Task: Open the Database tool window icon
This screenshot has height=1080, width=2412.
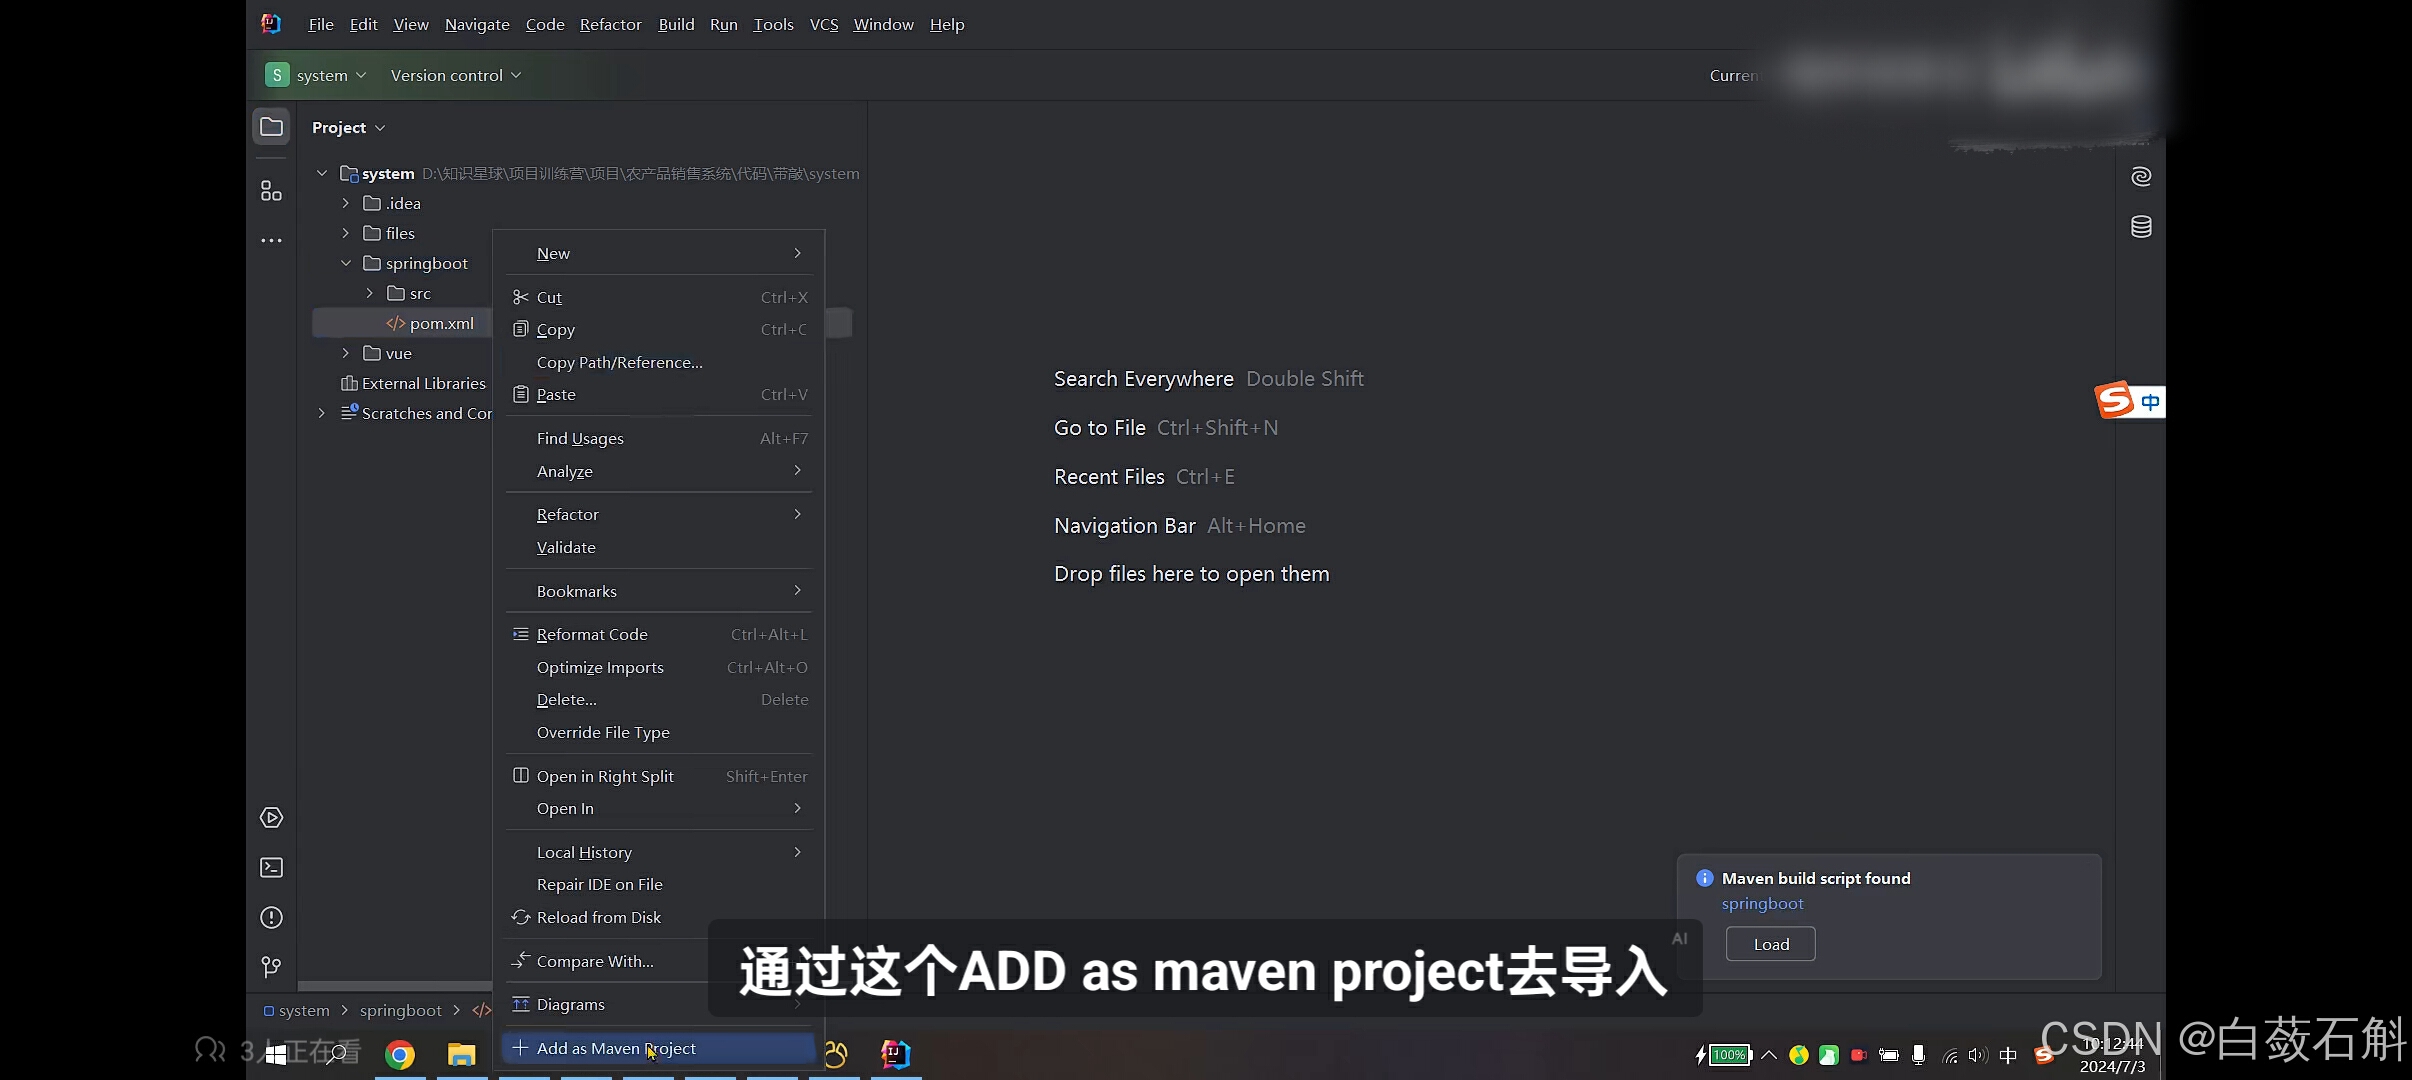Action: click(x=2141, y=227)
